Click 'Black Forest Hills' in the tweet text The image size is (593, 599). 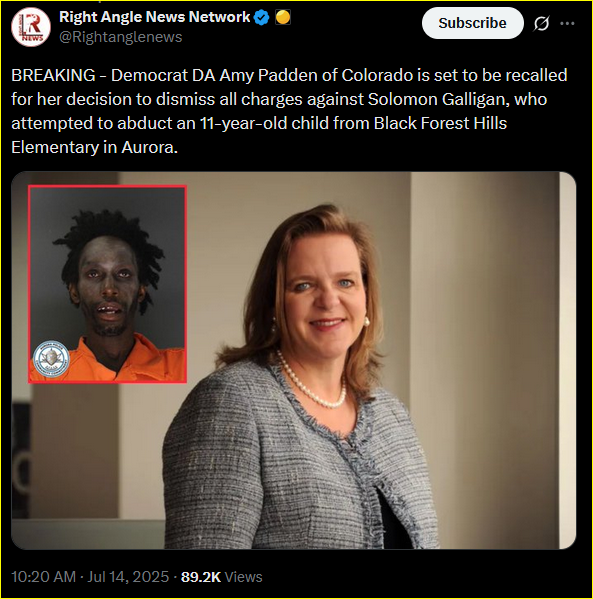440,123
